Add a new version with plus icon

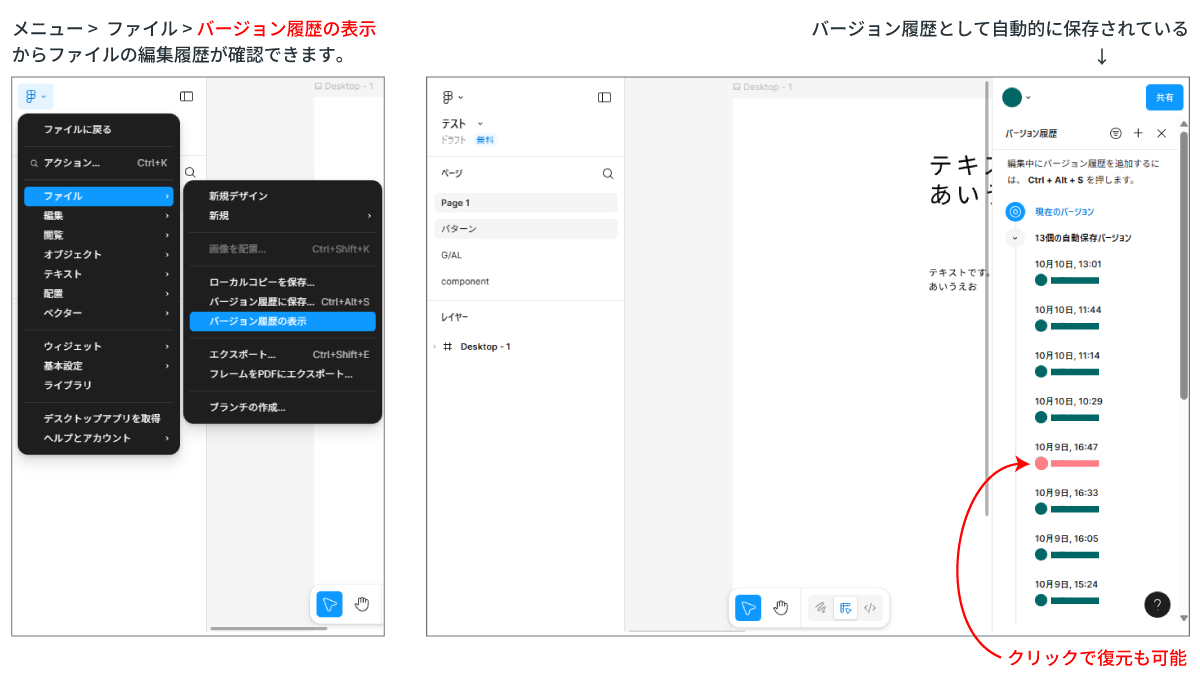[x=1138, y=133]
